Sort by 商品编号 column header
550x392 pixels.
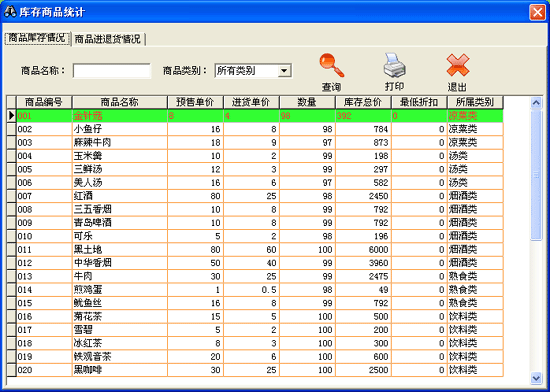pos(44,102)
